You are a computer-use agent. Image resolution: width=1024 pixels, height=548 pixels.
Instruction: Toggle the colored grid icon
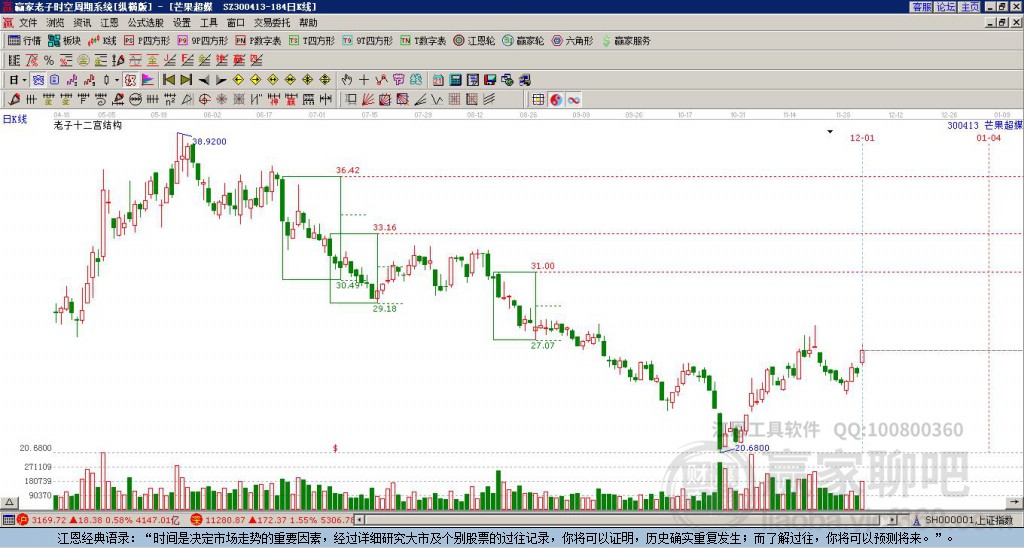click(x=538, y=99)
